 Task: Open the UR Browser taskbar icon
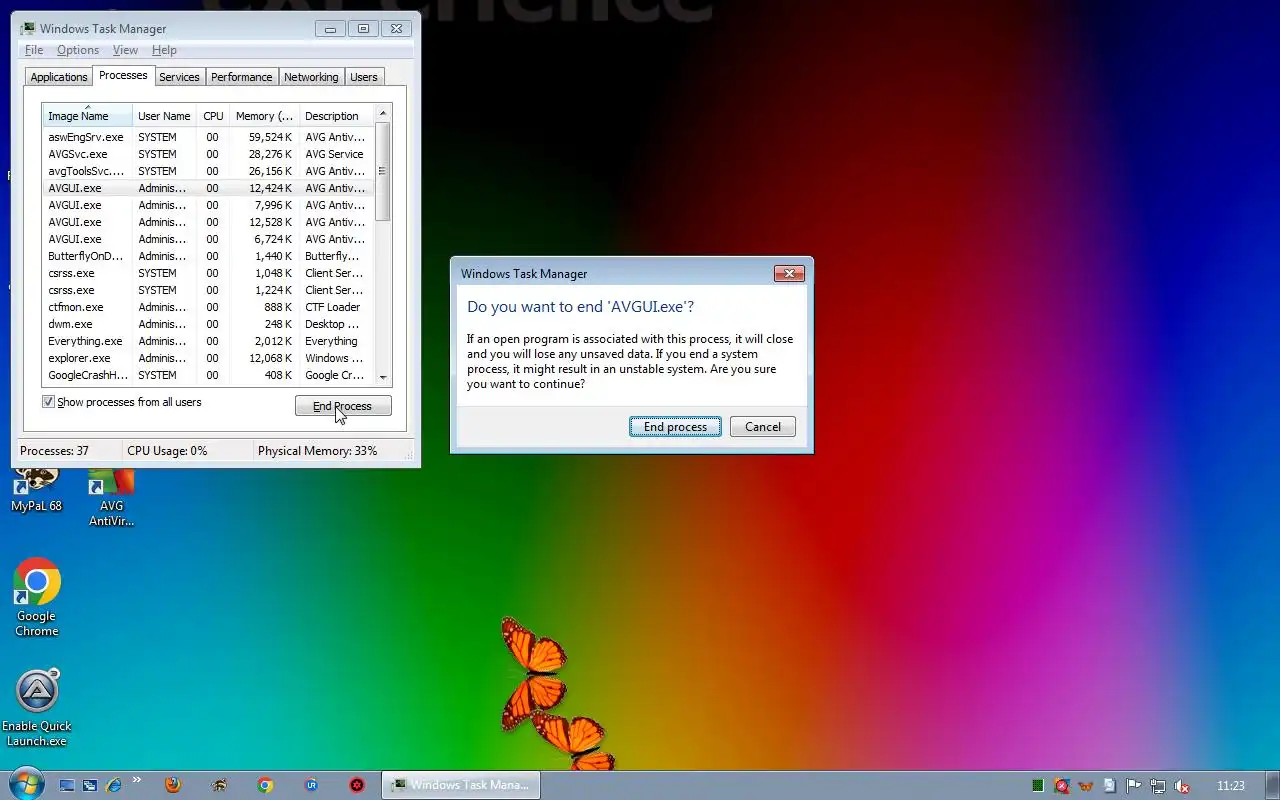coord(311,786)
